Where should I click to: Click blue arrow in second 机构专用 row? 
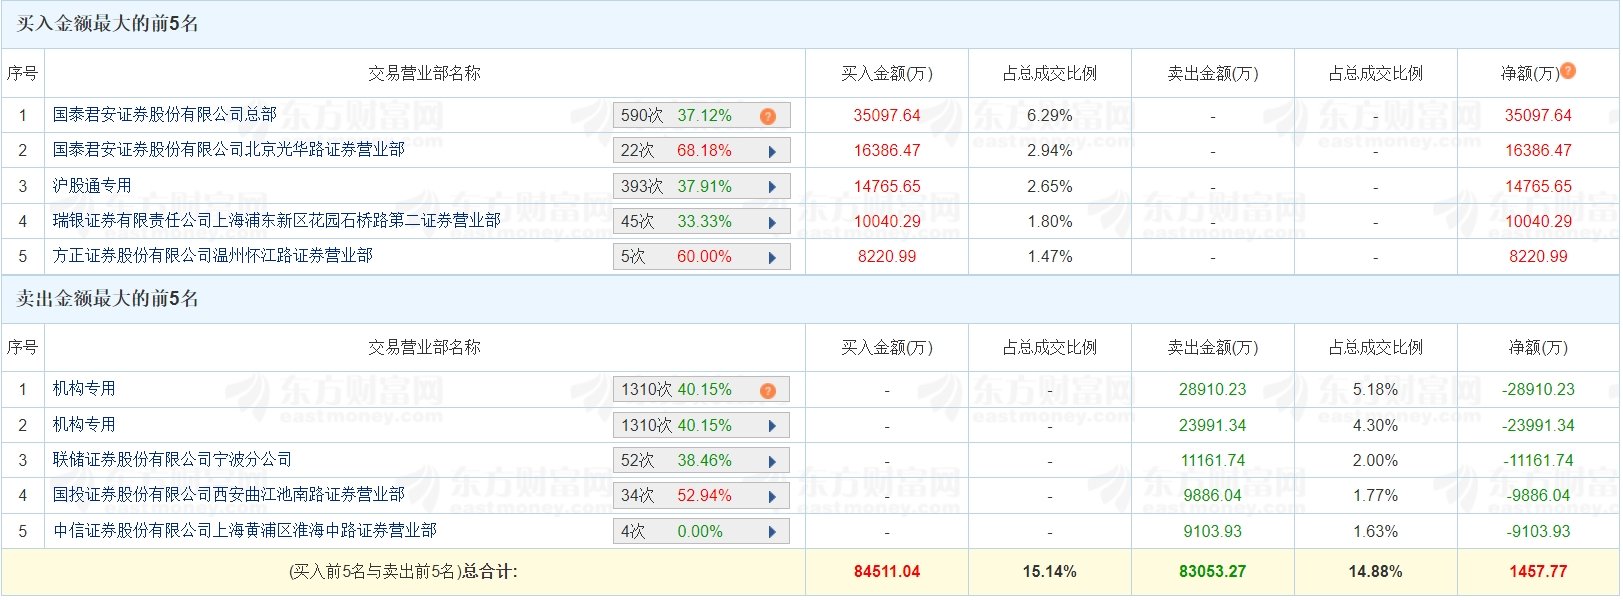pos(772,426)
